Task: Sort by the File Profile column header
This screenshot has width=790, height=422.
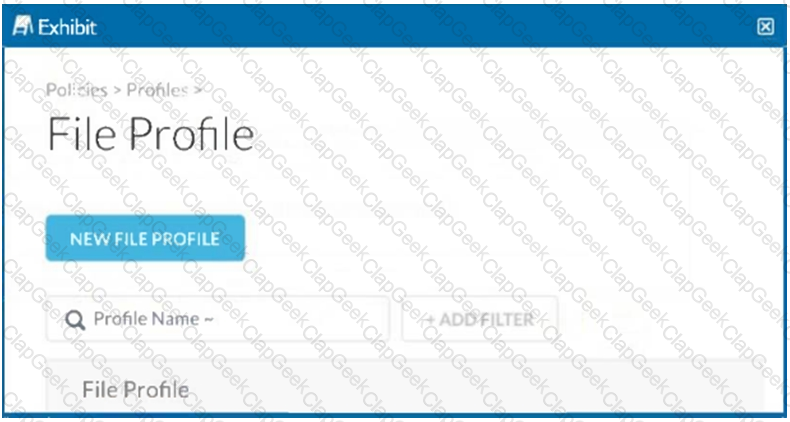Action: pos(136,389)
